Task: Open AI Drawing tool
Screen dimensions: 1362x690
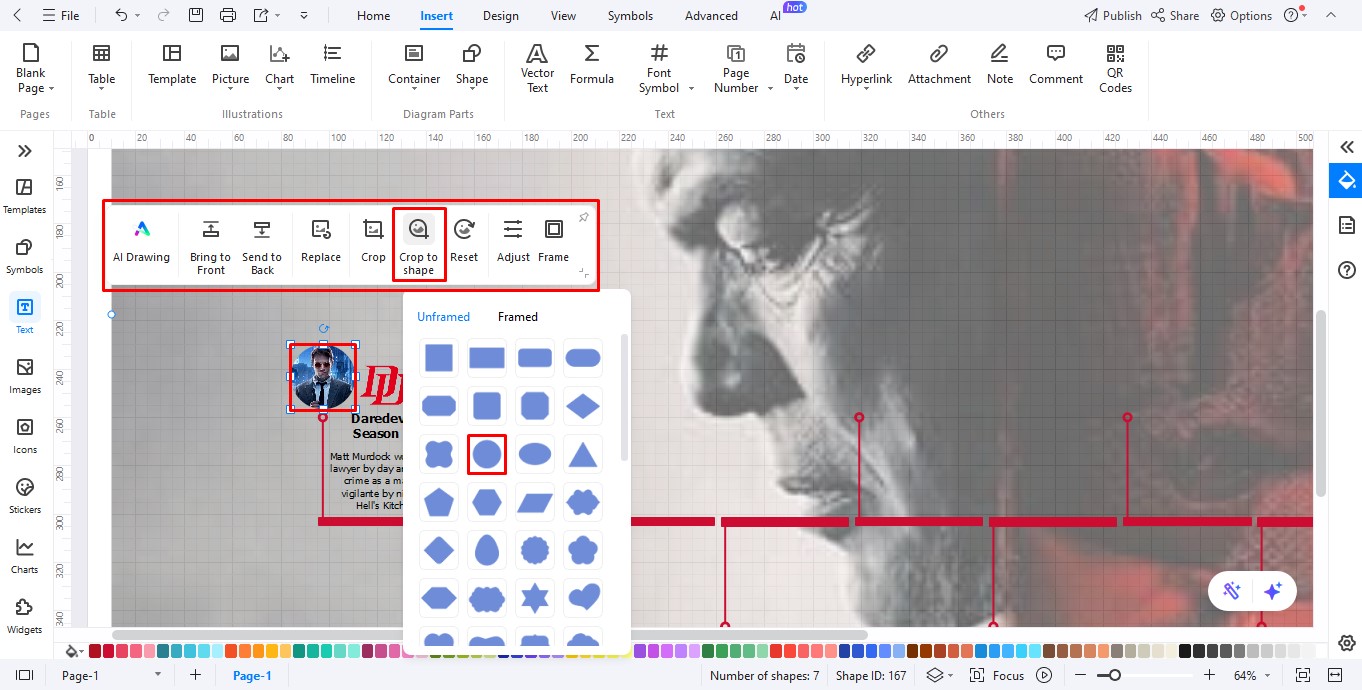Action: [x=141, y=241]
